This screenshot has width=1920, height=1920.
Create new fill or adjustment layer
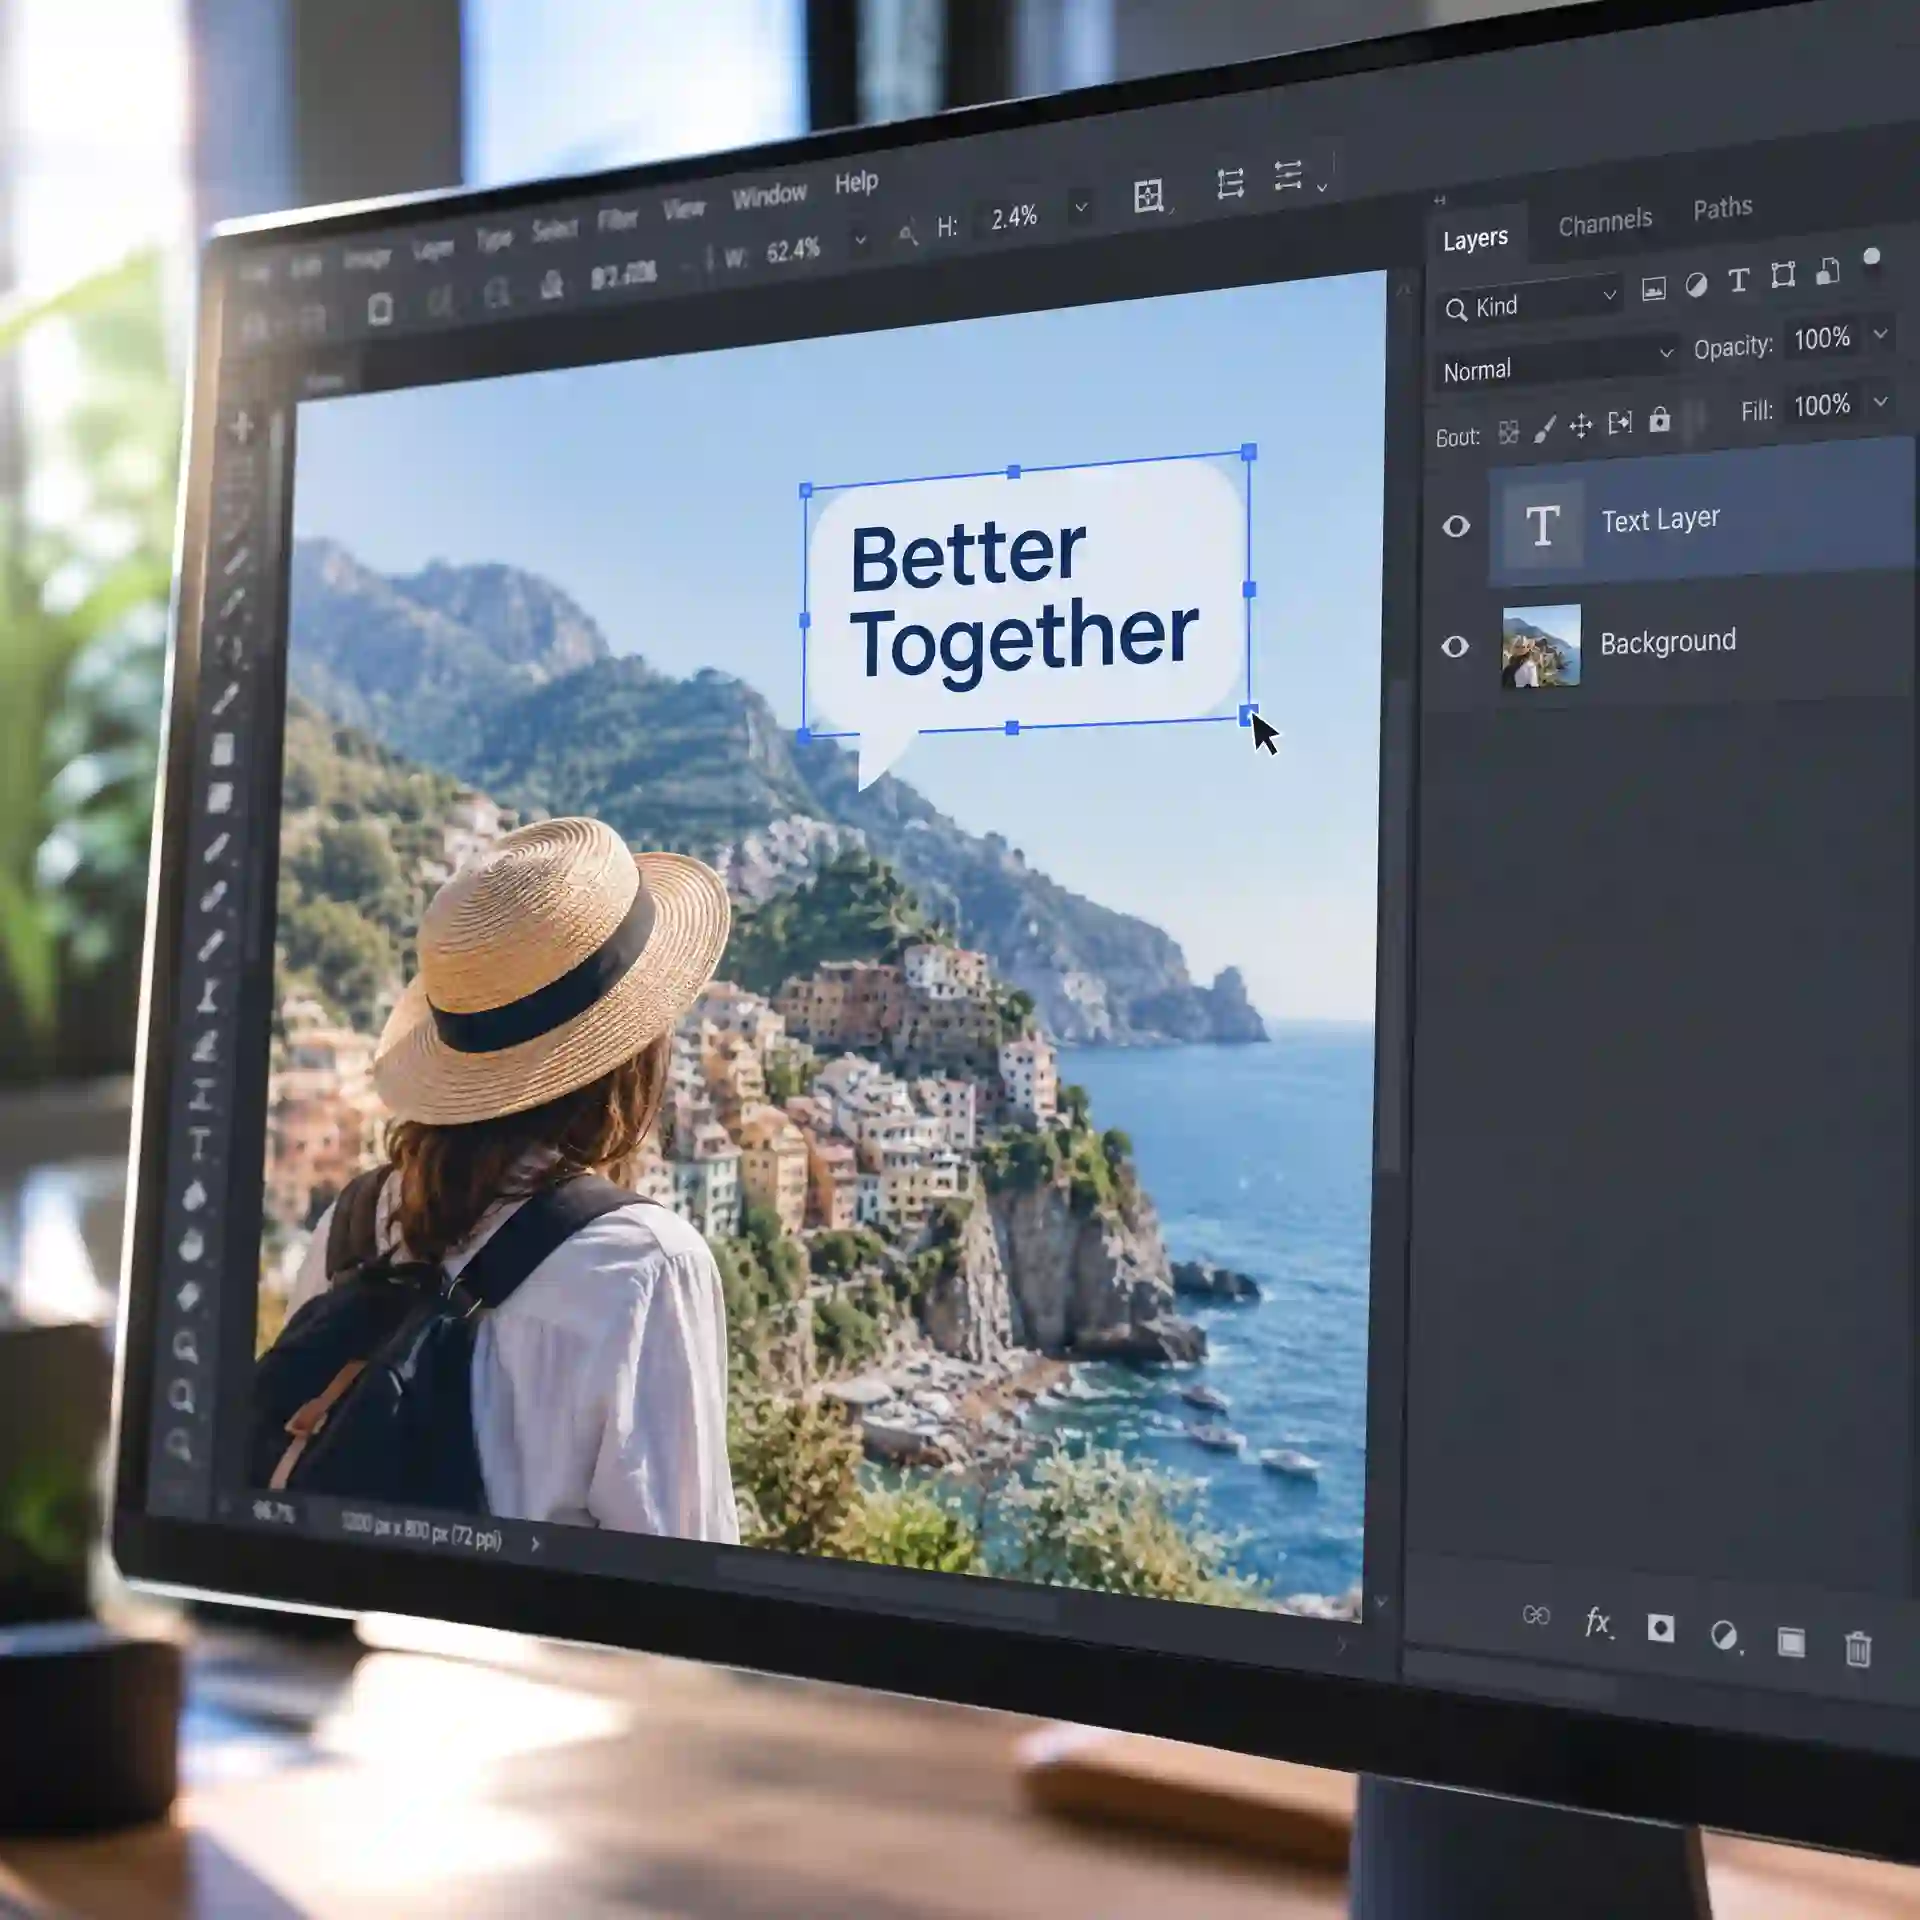coord(1724,1636)
